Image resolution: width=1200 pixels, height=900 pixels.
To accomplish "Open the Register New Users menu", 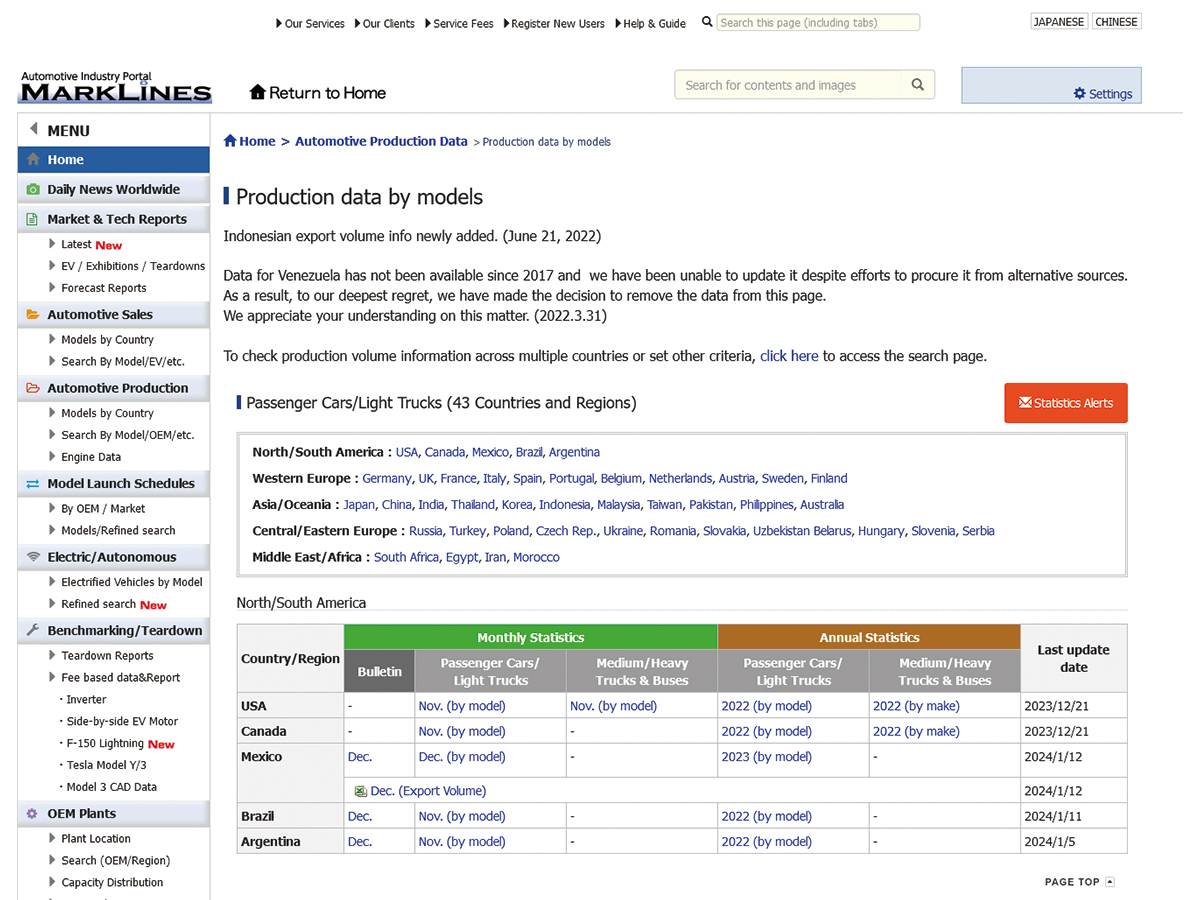I will click(554, 24).
